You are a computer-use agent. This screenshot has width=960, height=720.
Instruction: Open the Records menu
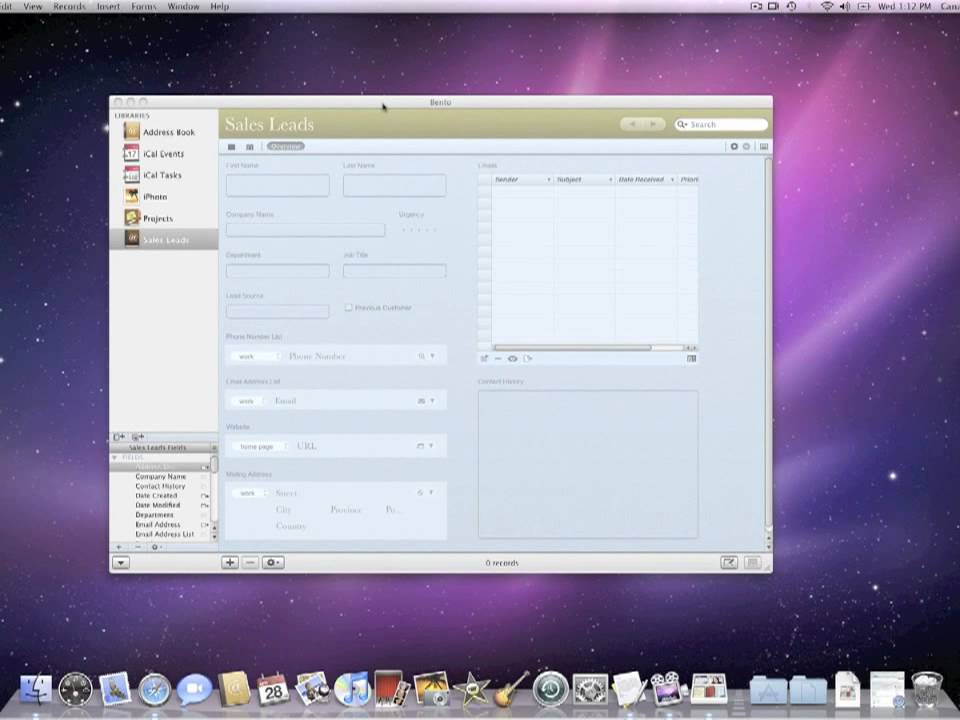pyautogui.click(x=69, y=6)
